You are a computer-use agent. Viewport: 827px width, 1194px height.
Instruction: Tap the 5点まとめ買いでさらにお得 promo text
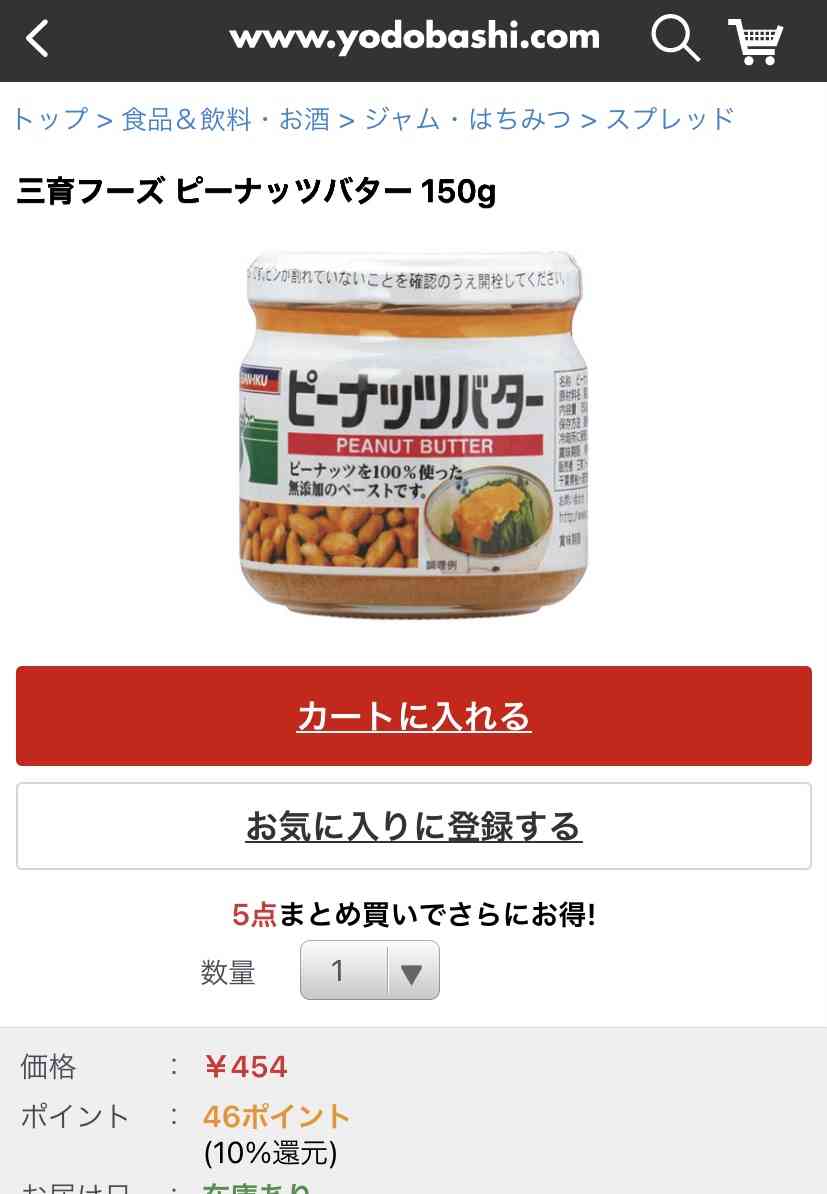coord(414,914)
